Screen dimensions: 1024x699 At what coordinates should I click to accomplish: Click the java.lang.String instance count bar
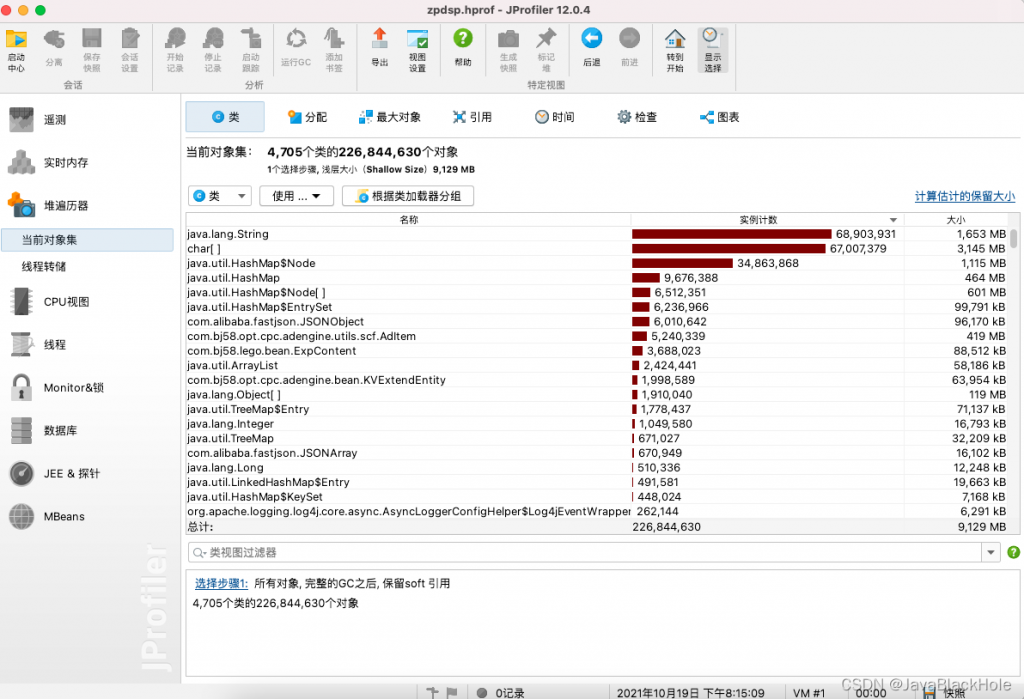(731, 234)
